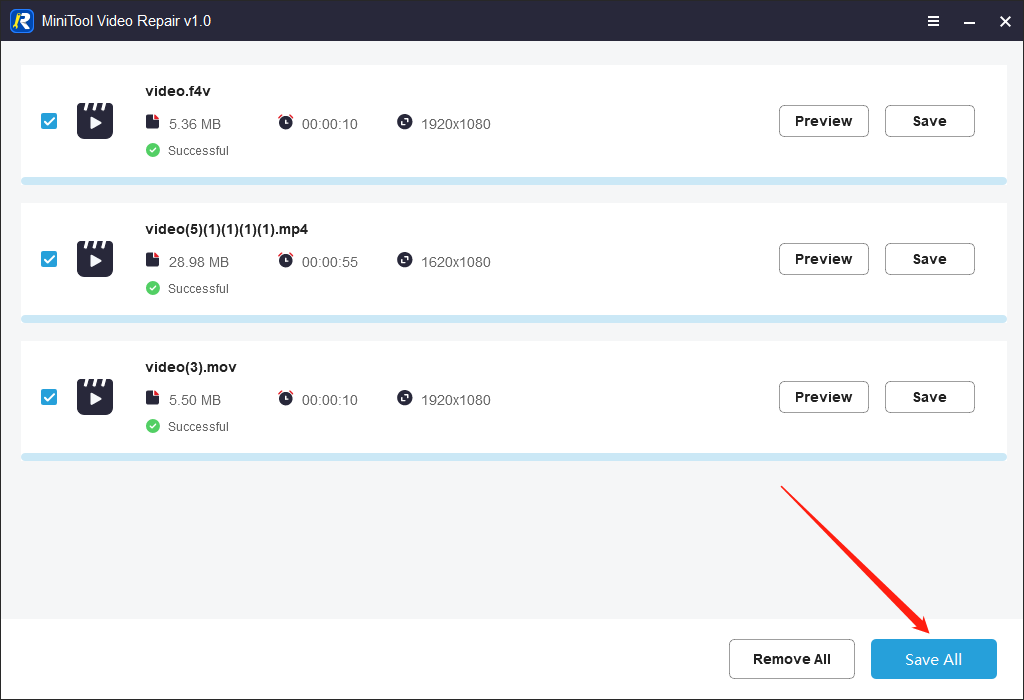The height and width of the screenshot is (700, 1024).
Task: Click the video(3).mov clapperboard icon
Action: tap(95, 397)
